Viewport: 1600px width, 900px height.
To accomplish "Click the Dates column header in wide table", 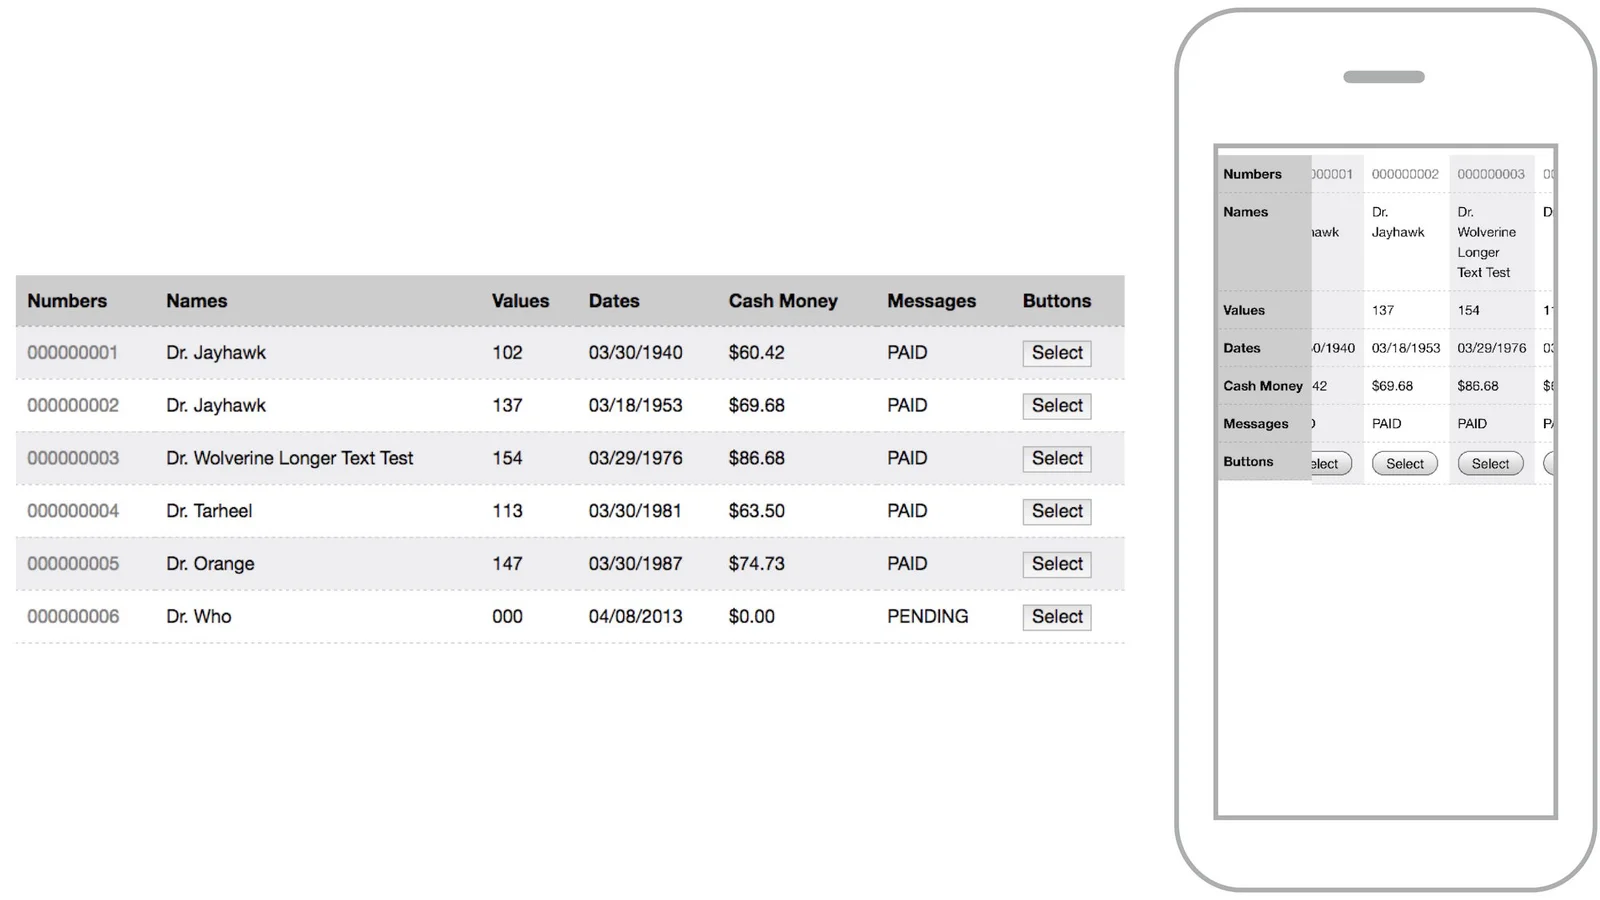I will coord(613,301).
